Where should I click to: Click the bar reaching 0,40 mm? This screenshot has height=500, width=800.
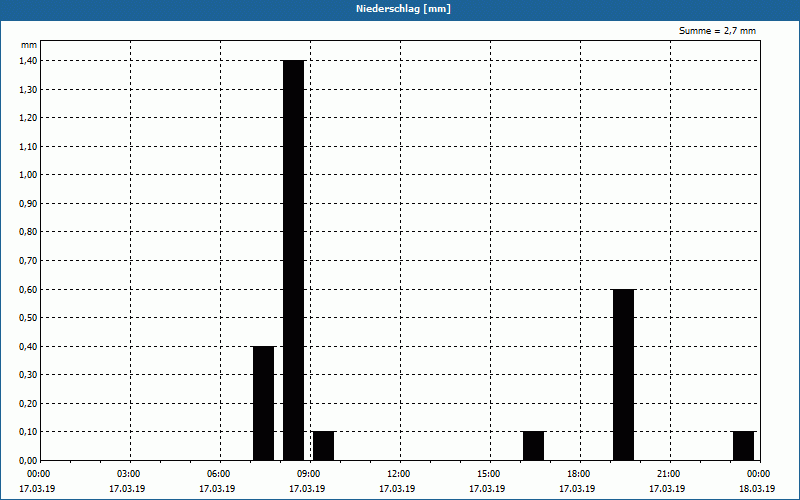point(264,403)
